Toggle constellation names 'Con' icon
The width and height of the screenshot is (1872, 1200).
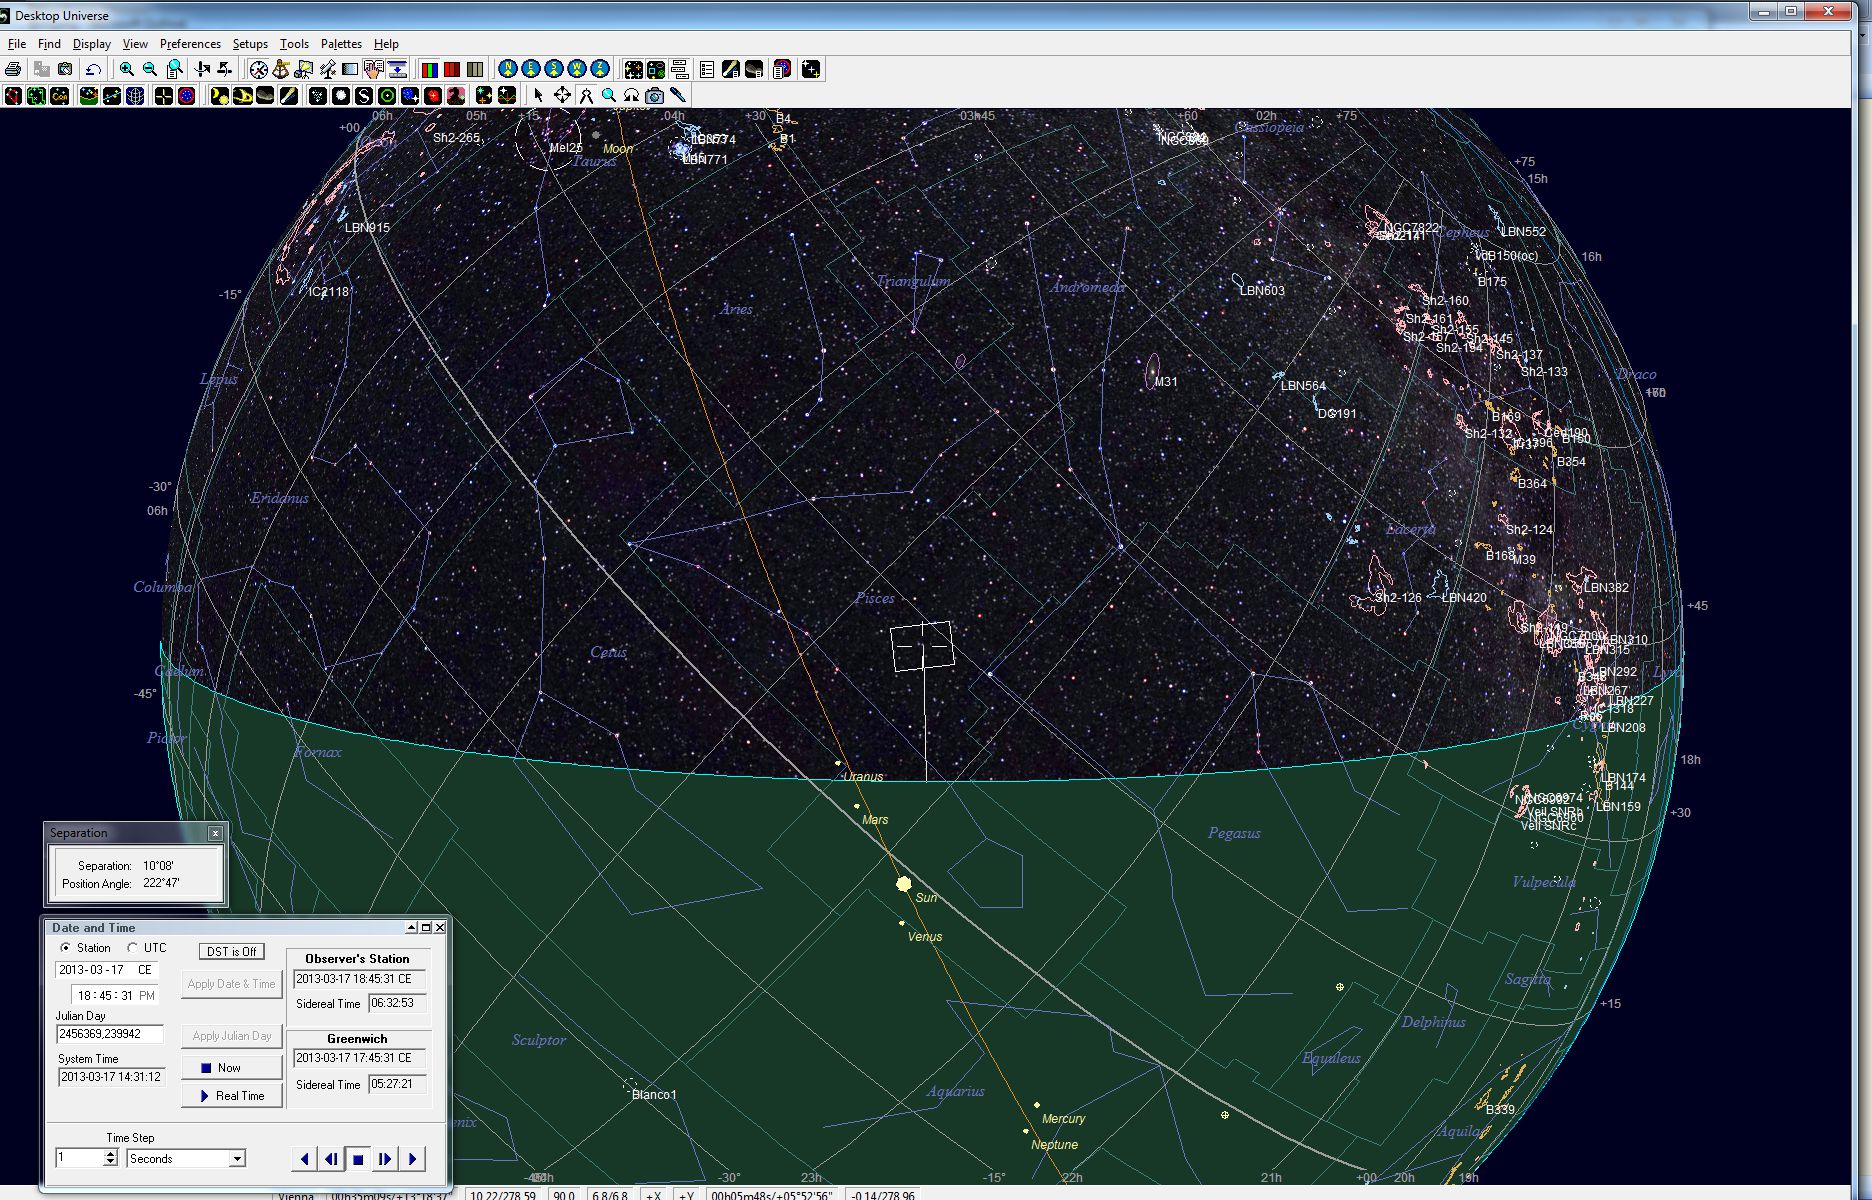pyautogui.click(x=59, y=95)
